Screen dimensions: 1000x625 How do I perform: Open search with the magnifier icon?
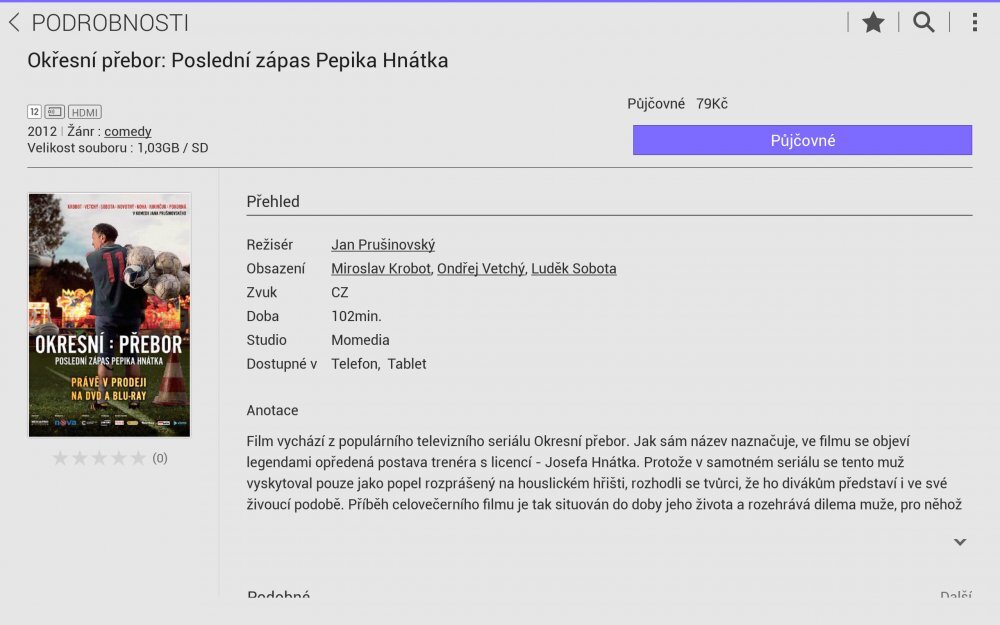coord(924,20)
